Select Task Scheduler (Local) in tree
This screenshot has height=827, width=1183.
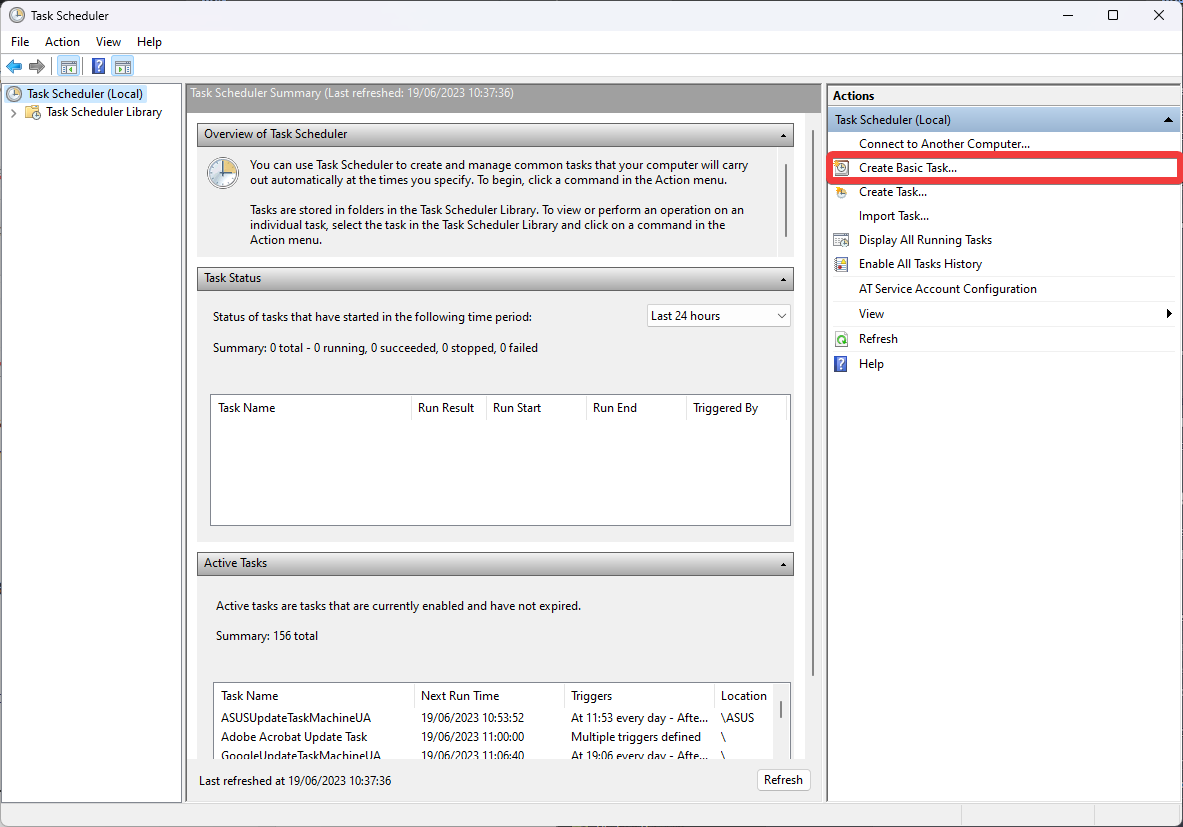pyautogui.click(x=84, y=94)
